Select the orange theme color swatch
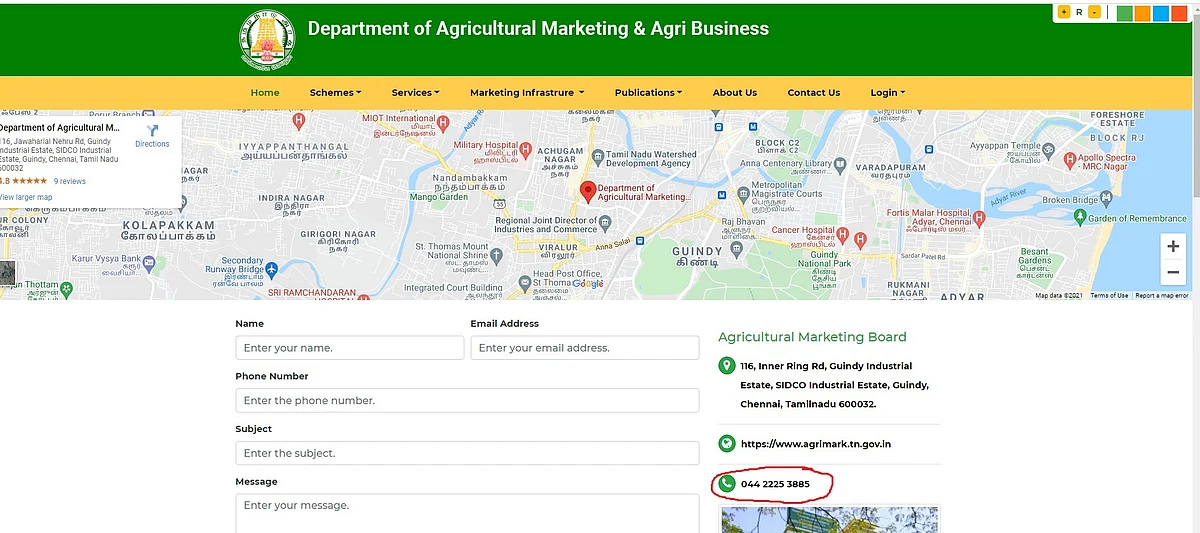This screenshot has height=533, width=1200. coord(1143,13)
